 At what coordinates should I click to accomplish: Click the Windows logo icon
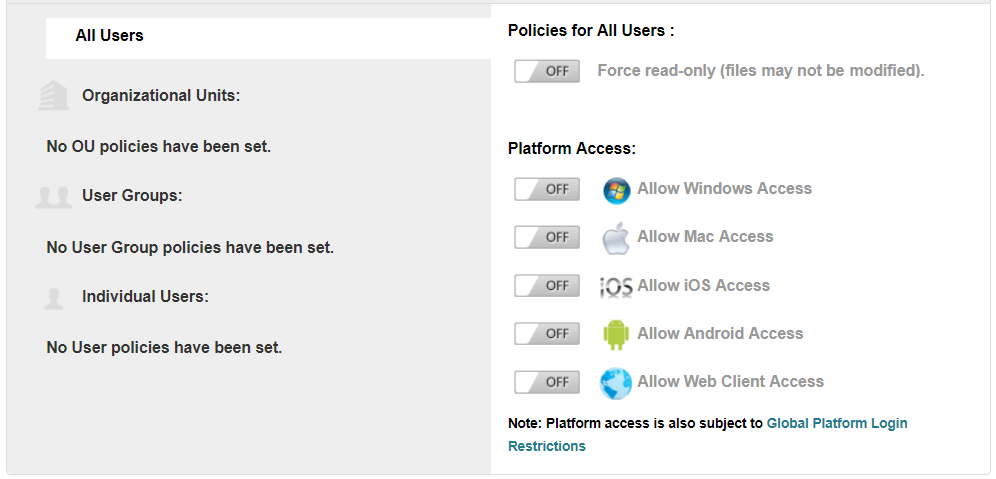point(617,190)
